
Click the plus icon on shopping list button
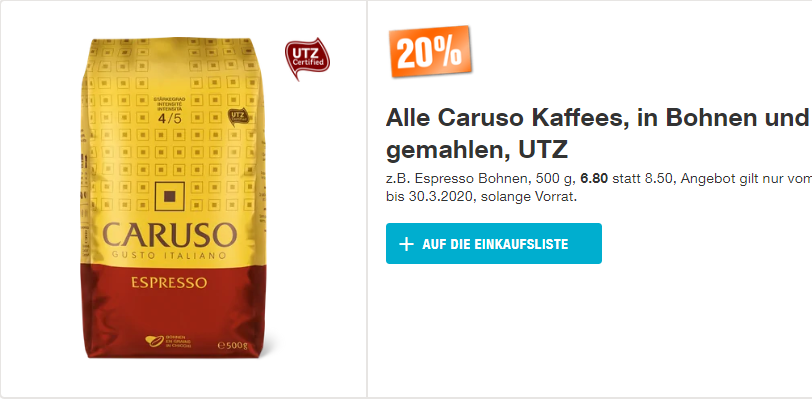407,244
